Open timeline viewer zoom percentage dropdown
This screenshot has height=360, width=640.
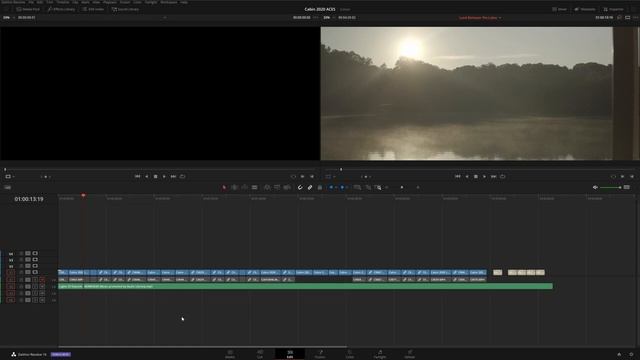(328, 18)
